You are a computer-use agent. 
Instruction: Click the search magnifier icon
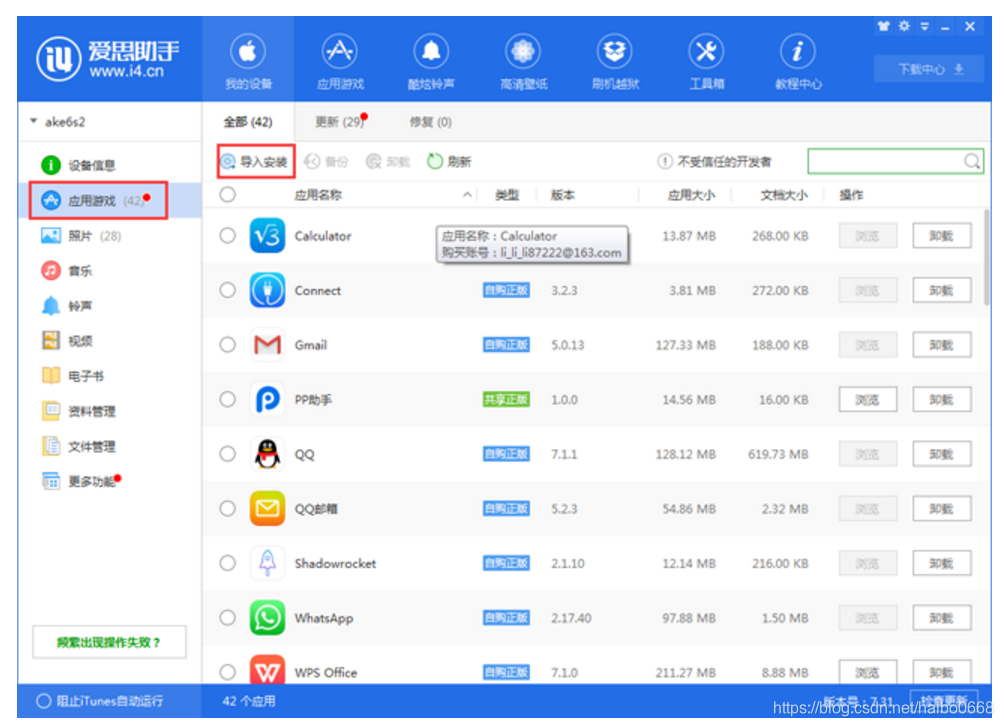point(972,161)
